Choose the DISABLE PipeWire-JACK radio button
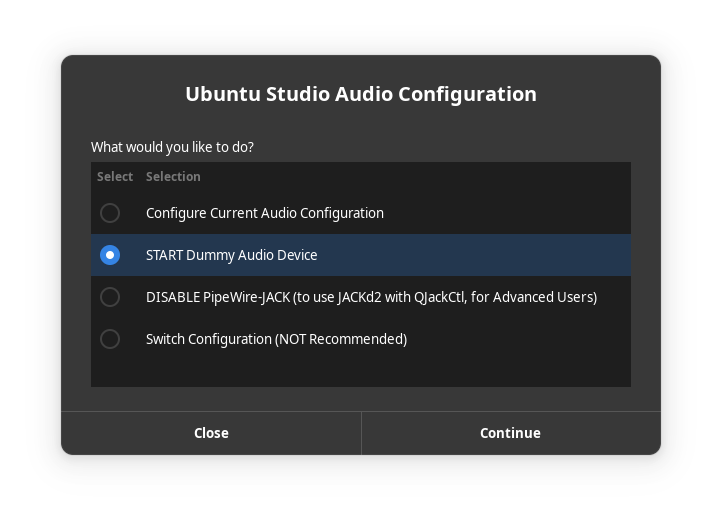 [x=110, y=297]
